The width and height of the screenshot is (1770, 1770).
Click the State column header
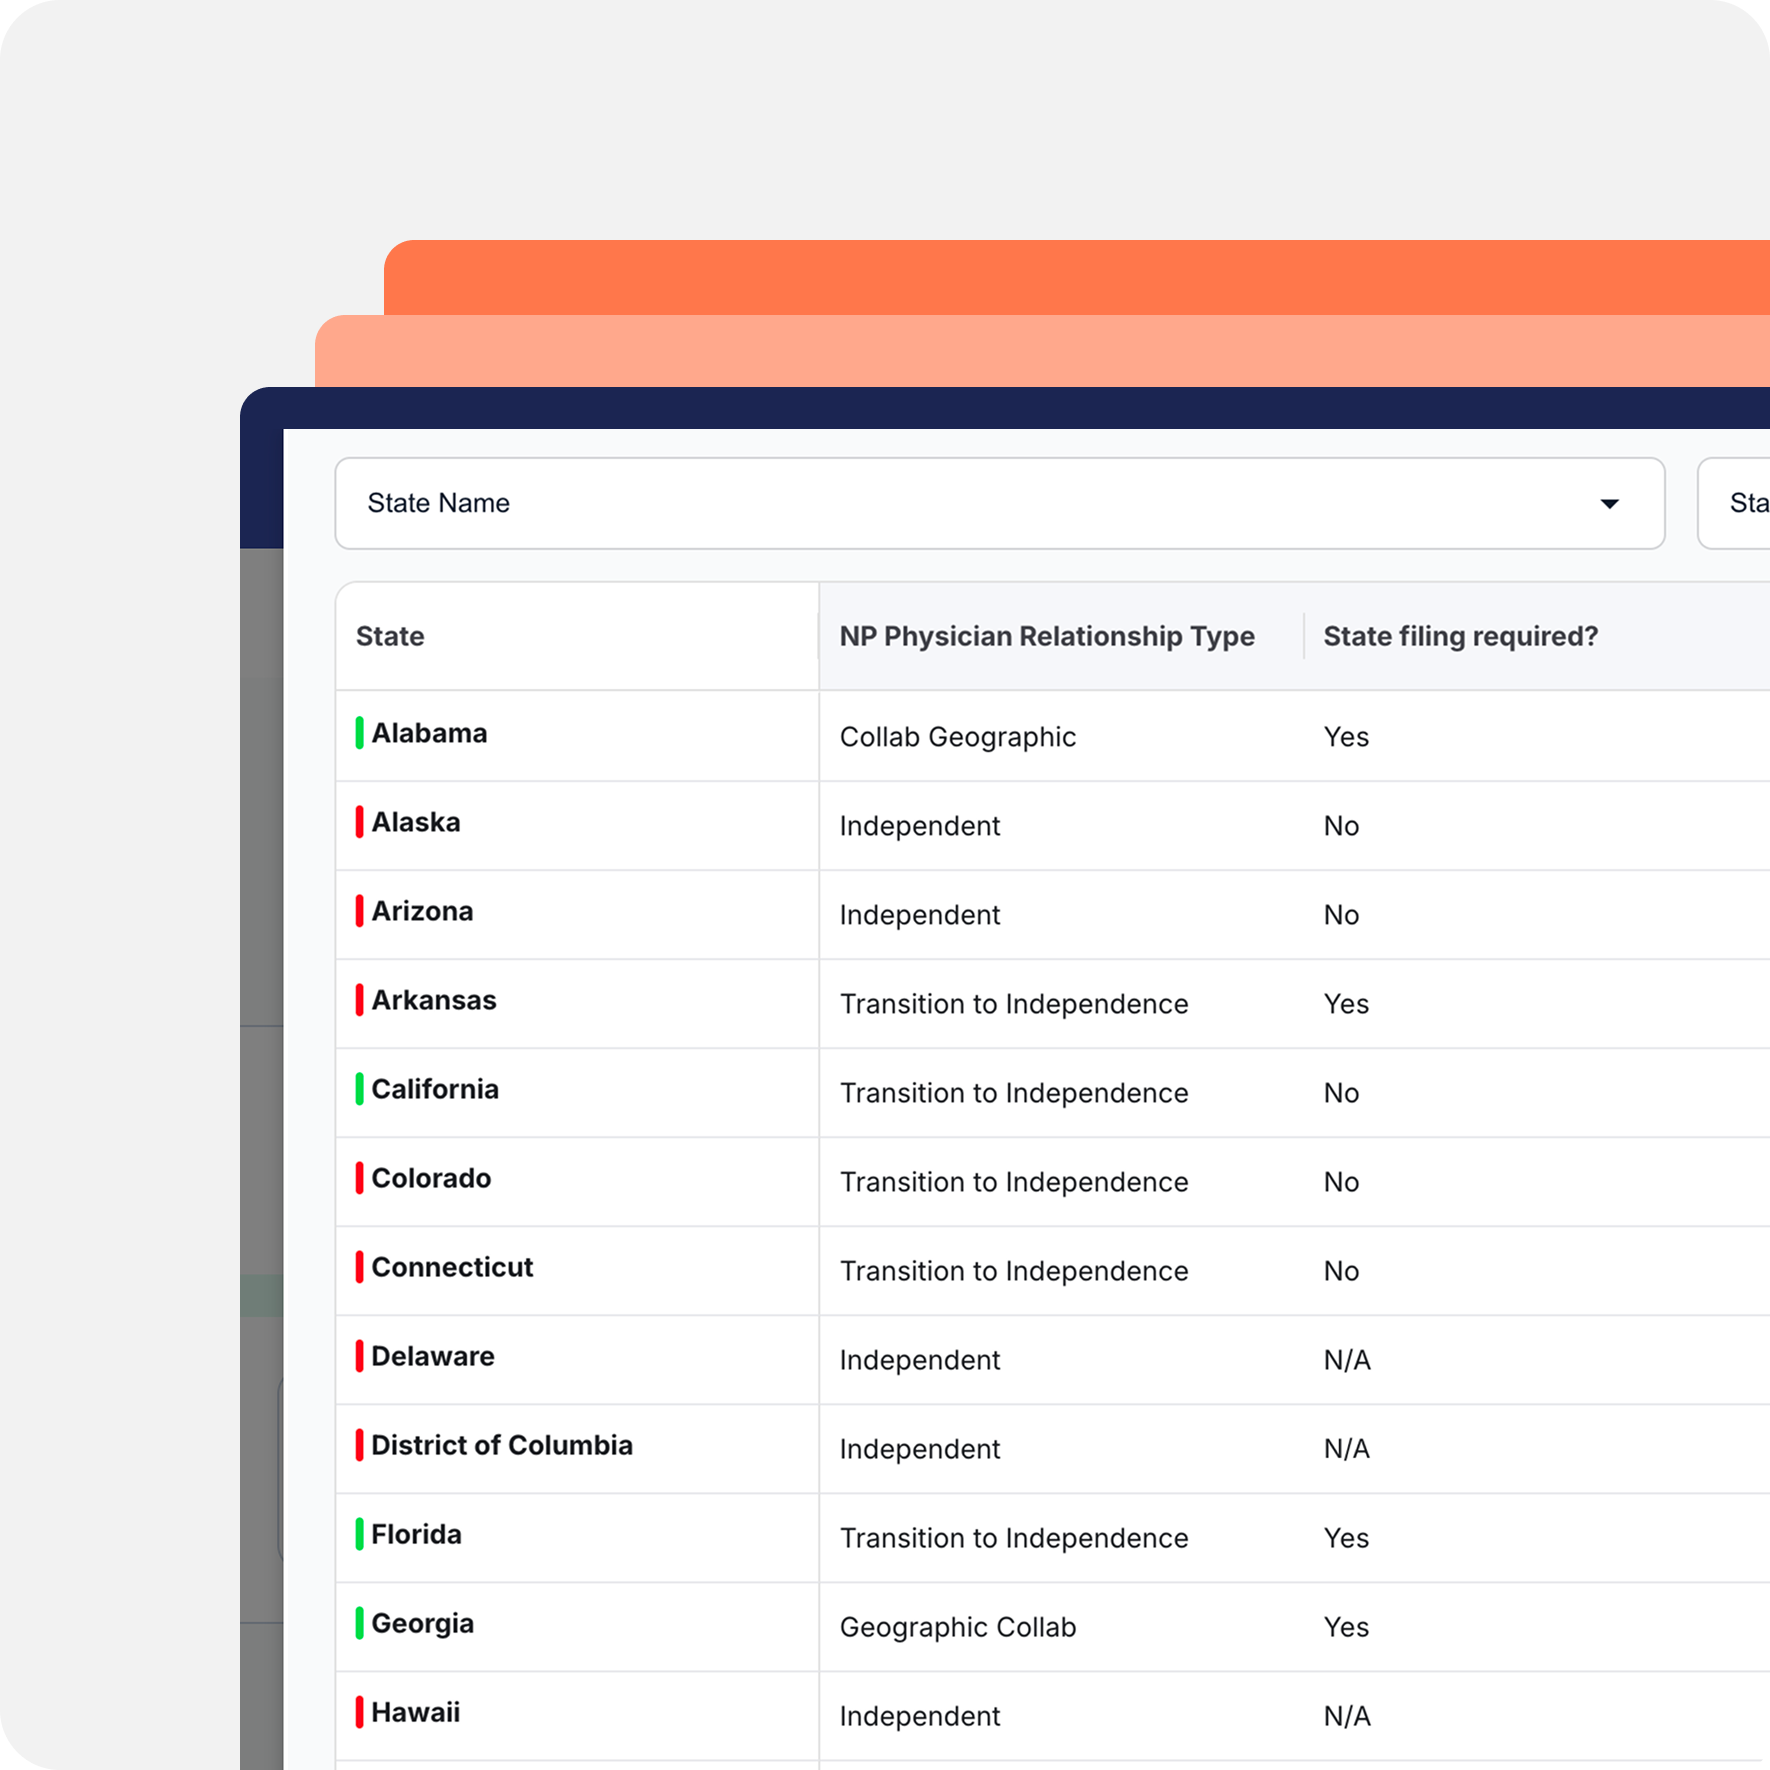pos(390,636)
